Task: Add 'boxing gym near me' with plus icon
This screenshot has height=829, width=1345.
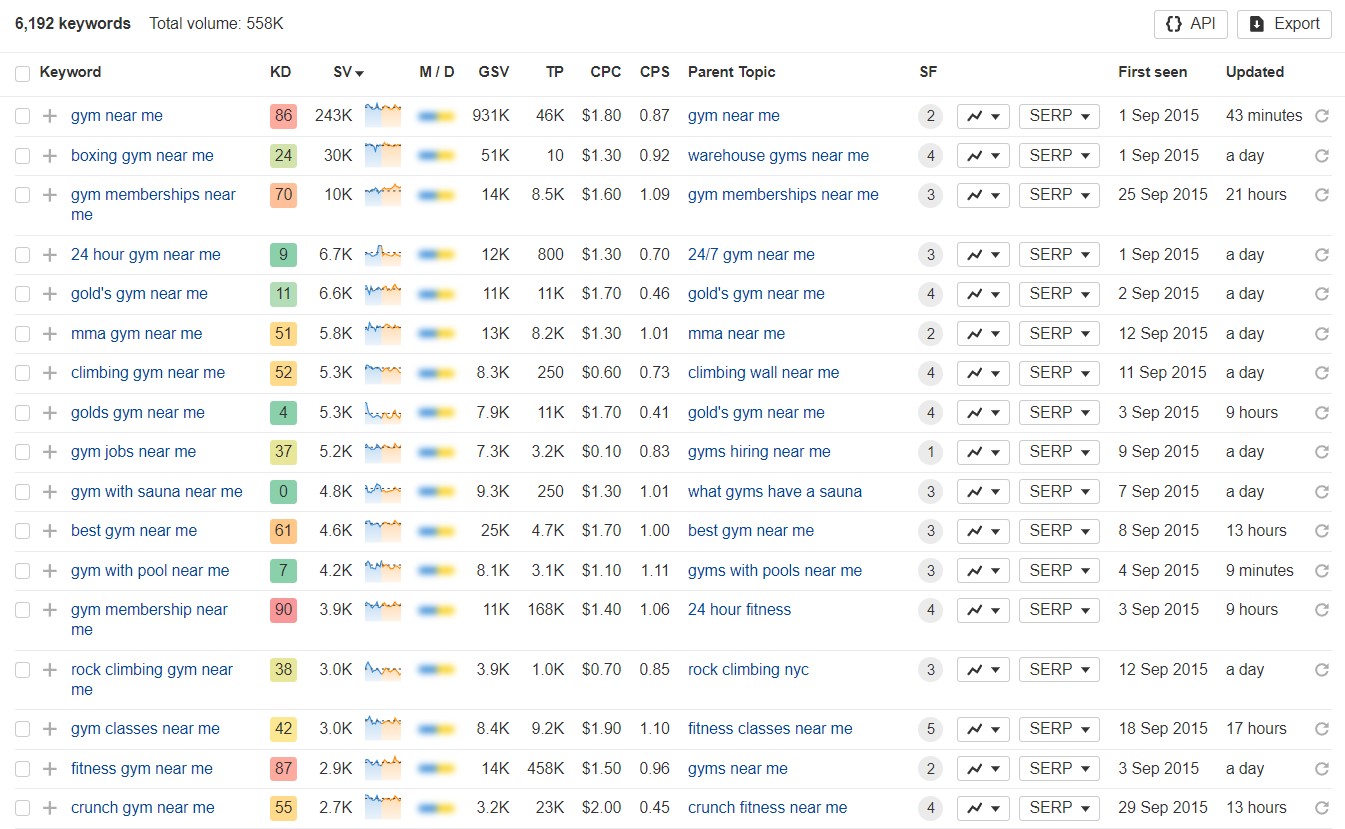Action: [x=50, y=156]
